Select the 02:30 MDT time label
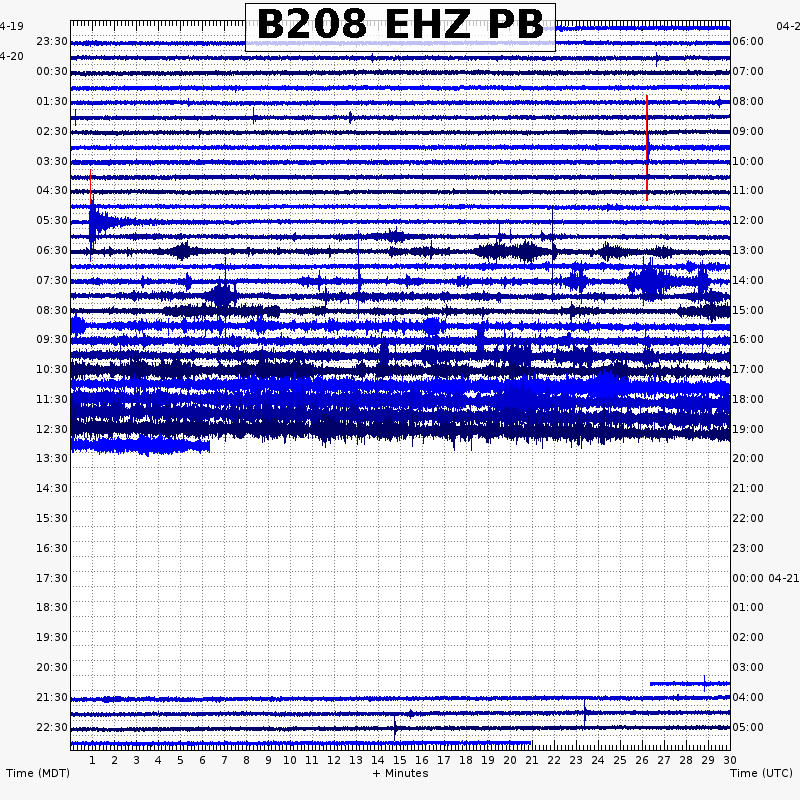This screenshot has height=800, width=800. click(52, 132)
